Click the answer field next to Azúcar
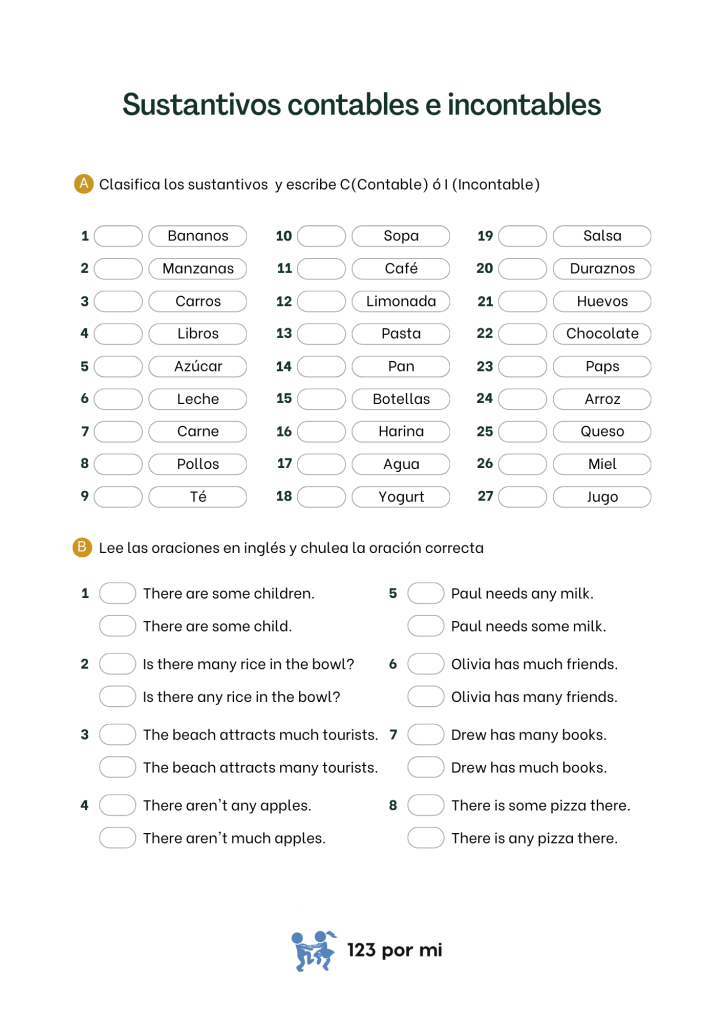The height and width of the screenshot is (1024, 724). [x=119, y=366]
